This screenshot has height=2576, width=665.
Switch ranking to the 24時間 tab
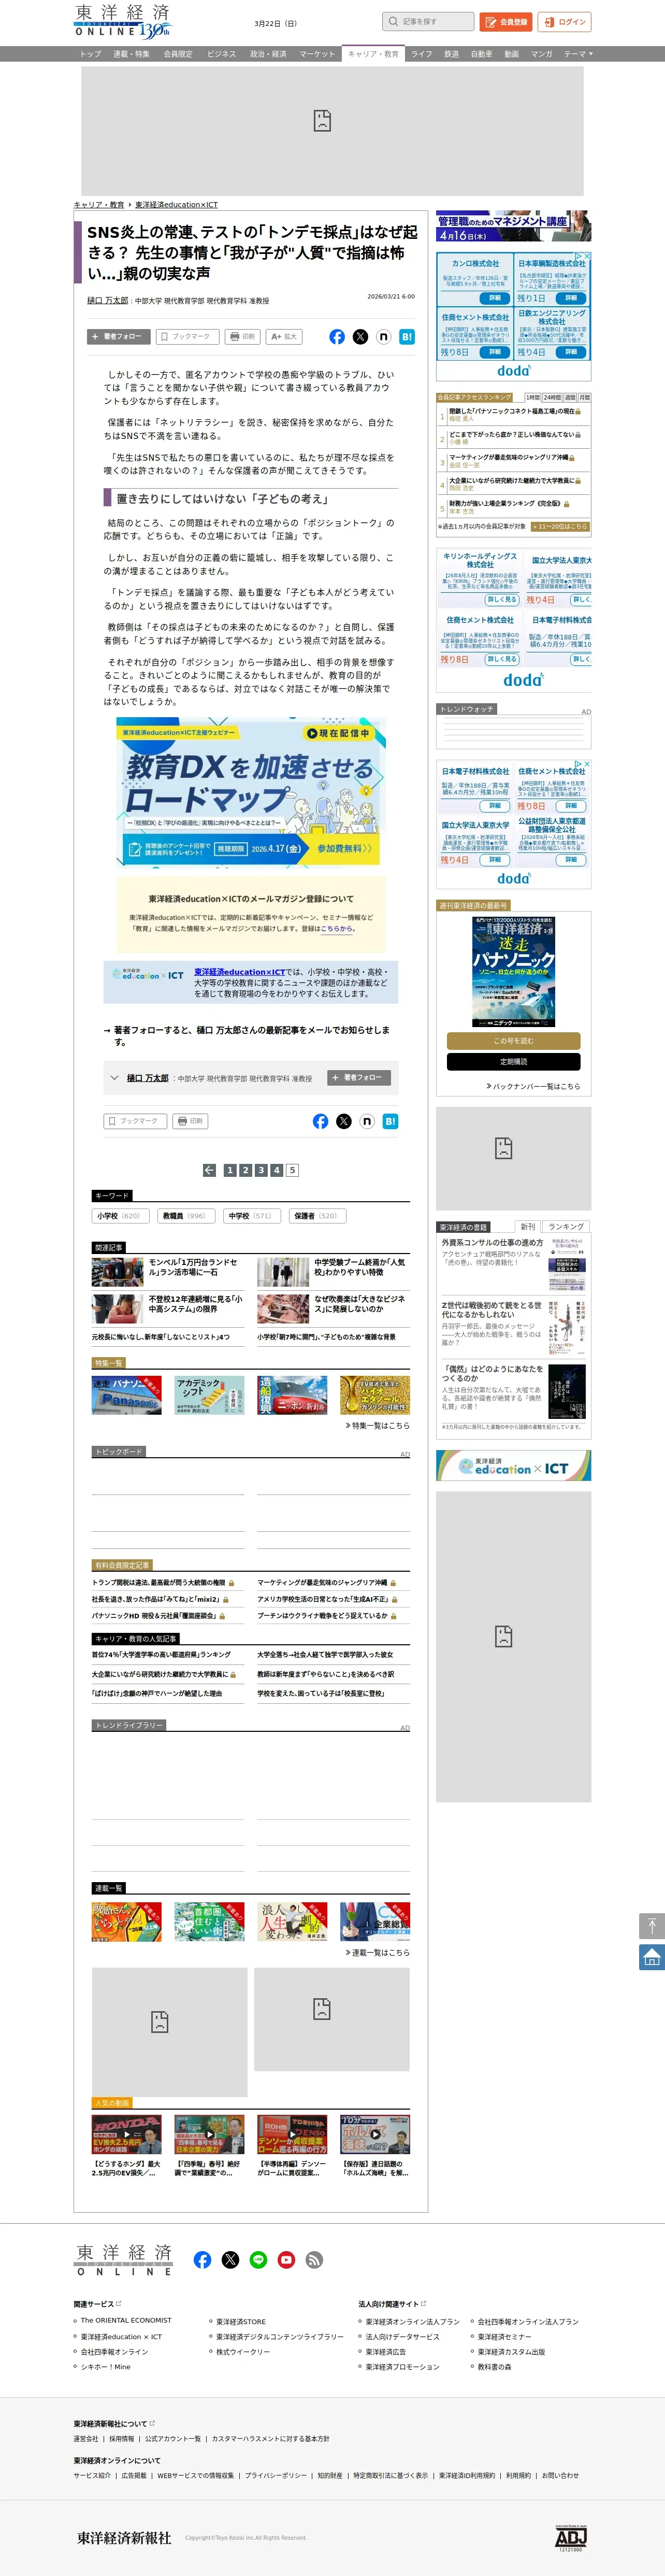click(x=552, y=398)
